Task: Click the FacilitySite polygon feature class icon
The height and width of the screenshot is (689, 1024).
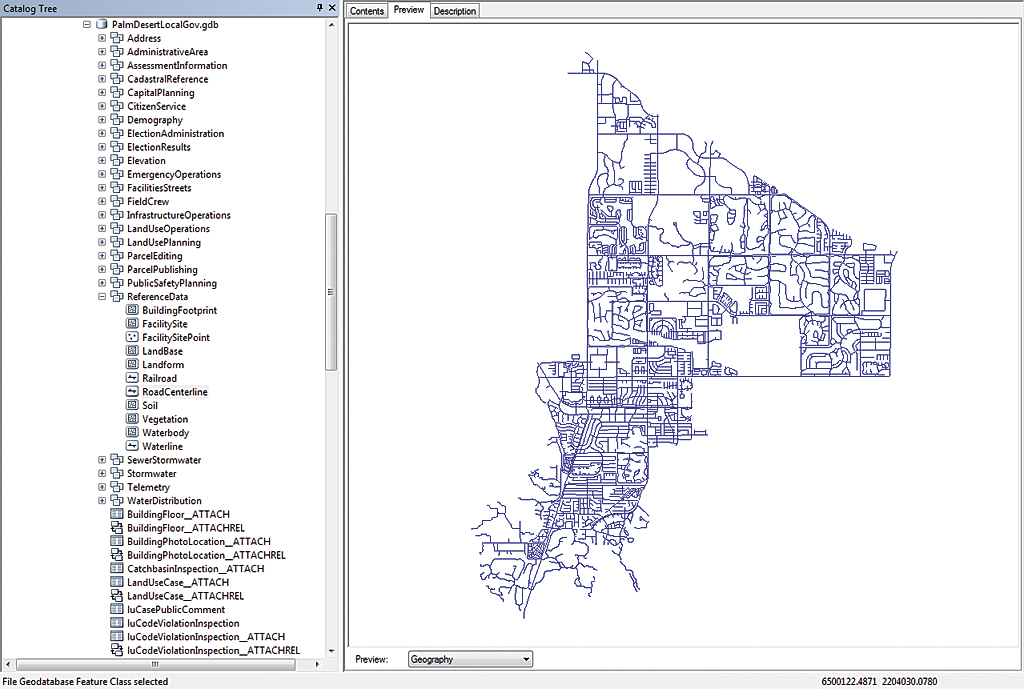Action: (132, 324)
